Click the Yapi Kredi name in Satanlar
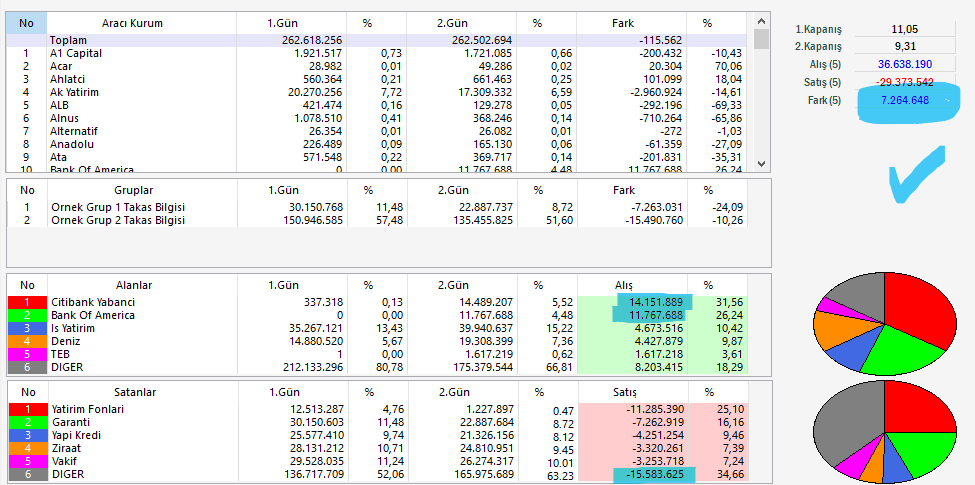 (x=76, y=435)
